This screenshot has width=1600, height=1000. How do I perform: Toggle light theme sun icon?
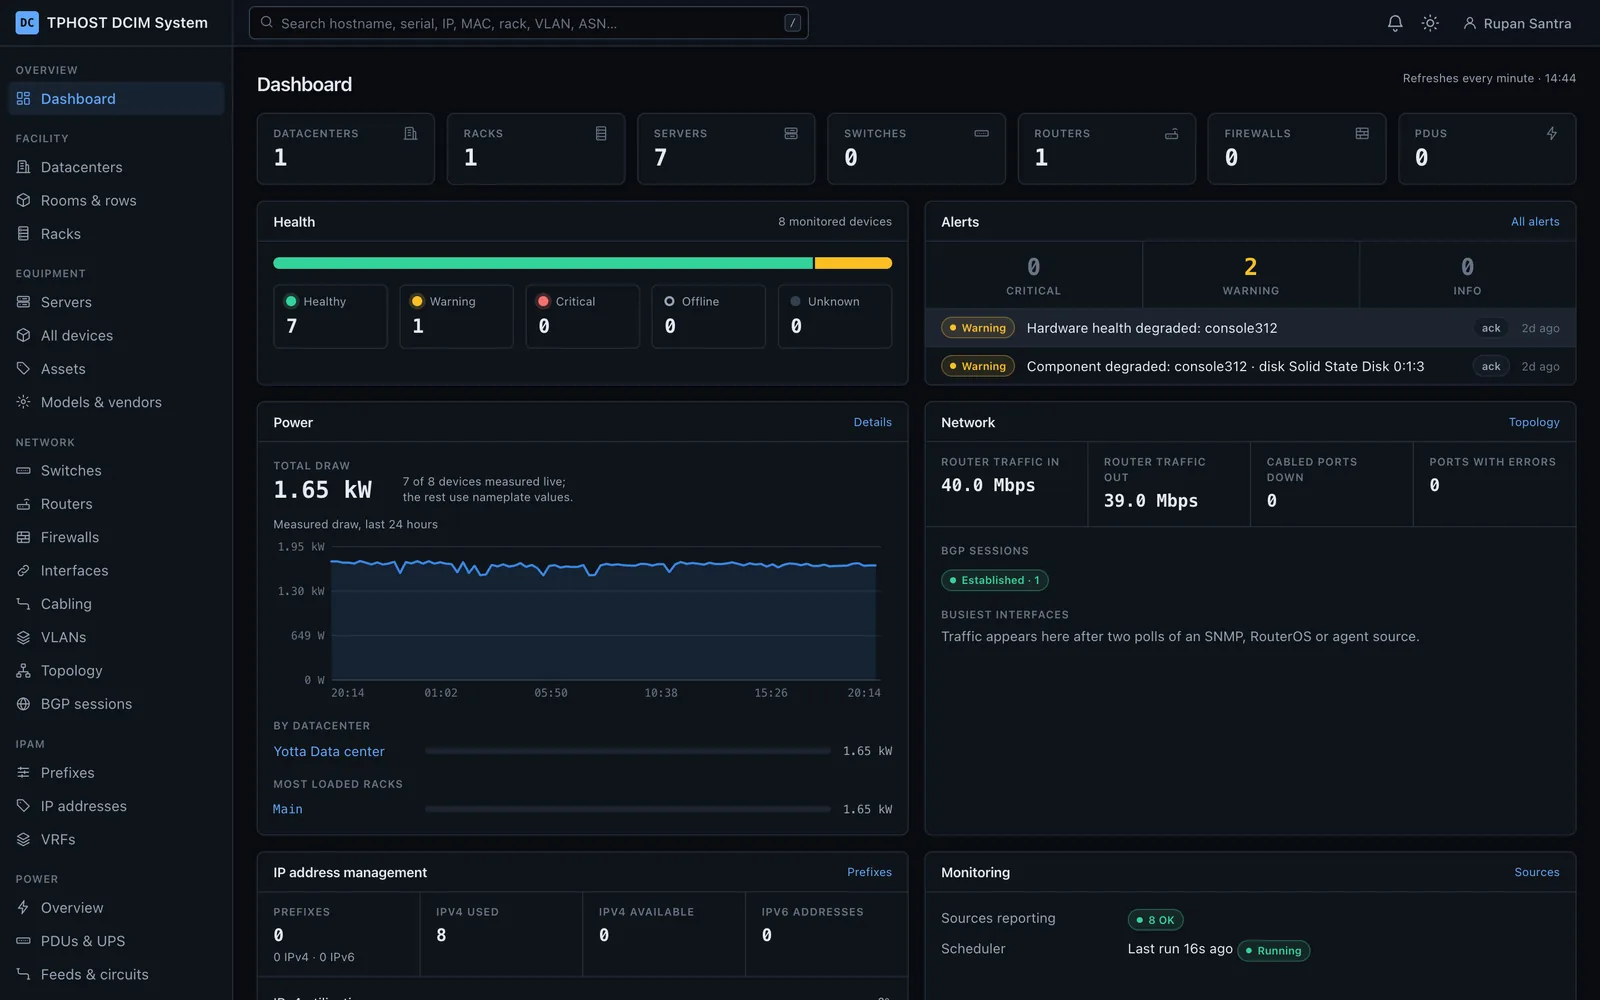click(x=1430, y=23)
